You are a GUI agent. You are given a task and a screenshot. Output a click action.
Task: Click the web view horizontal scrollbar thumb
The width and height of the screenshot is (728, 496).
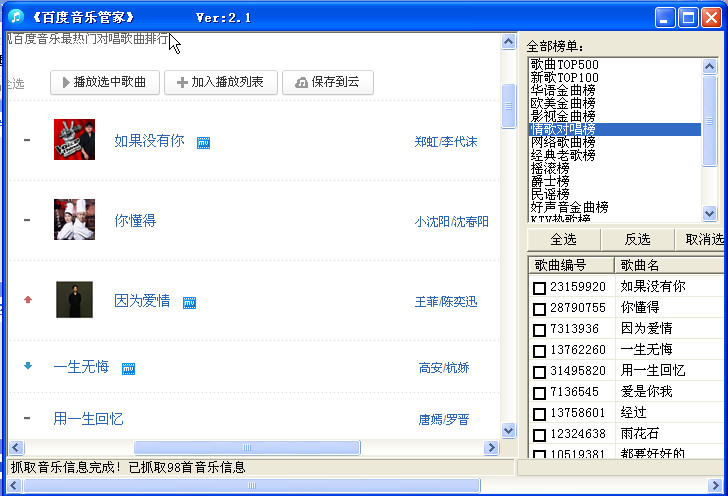pos(247,448)
